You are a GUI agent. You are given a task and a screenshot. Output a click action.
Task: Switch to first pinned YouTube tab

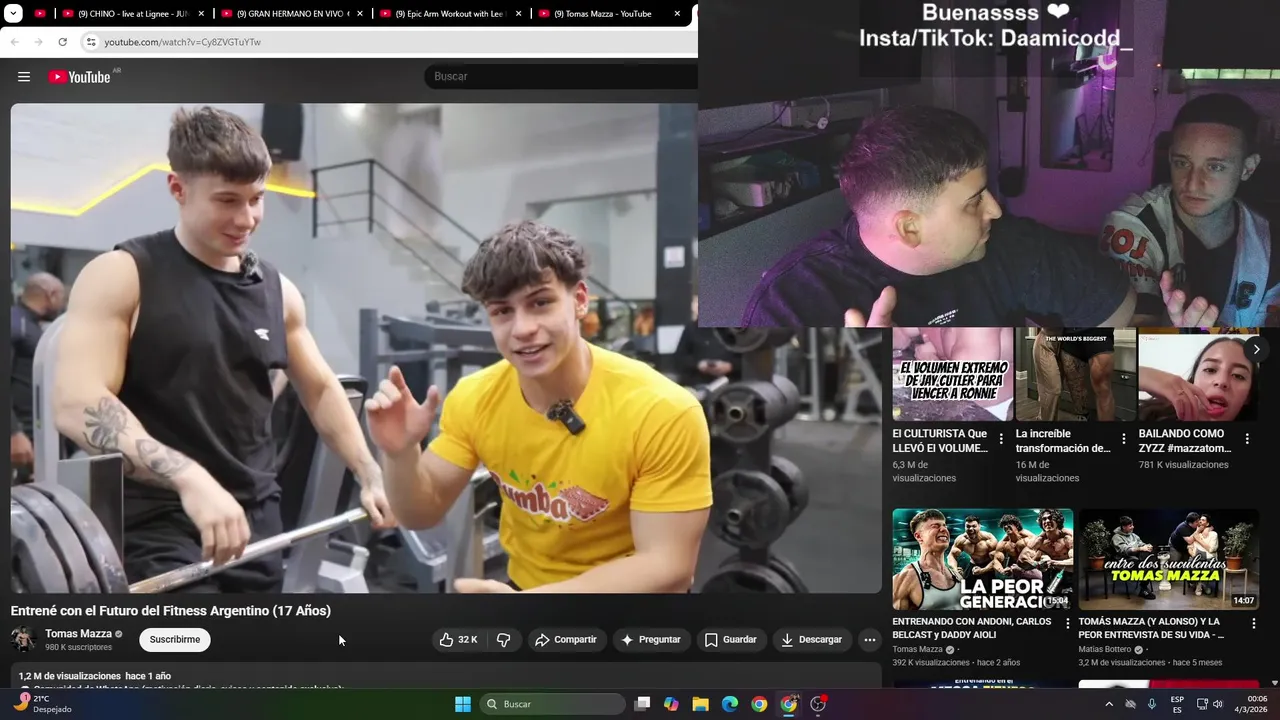(x=40, y=14)
